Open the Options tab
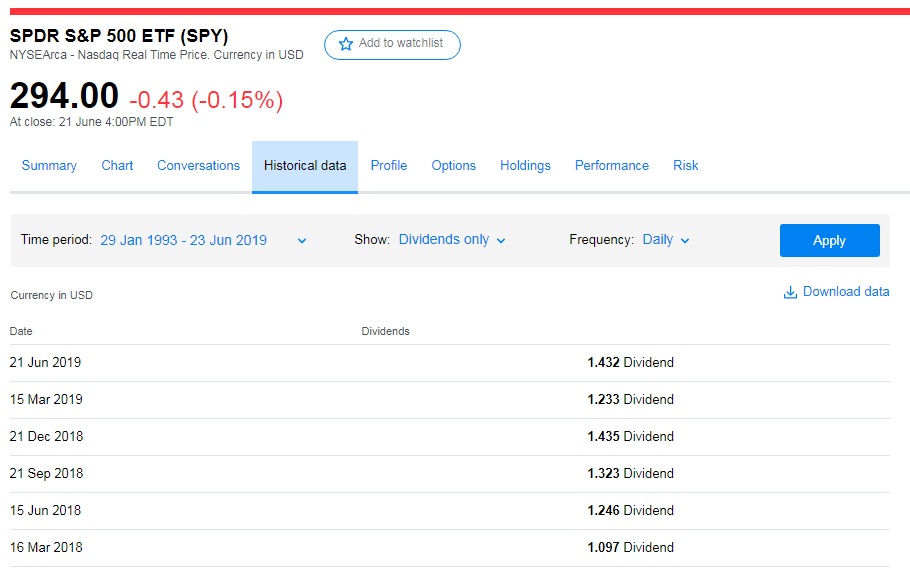The image size is (910, 569). coord(453,166)
